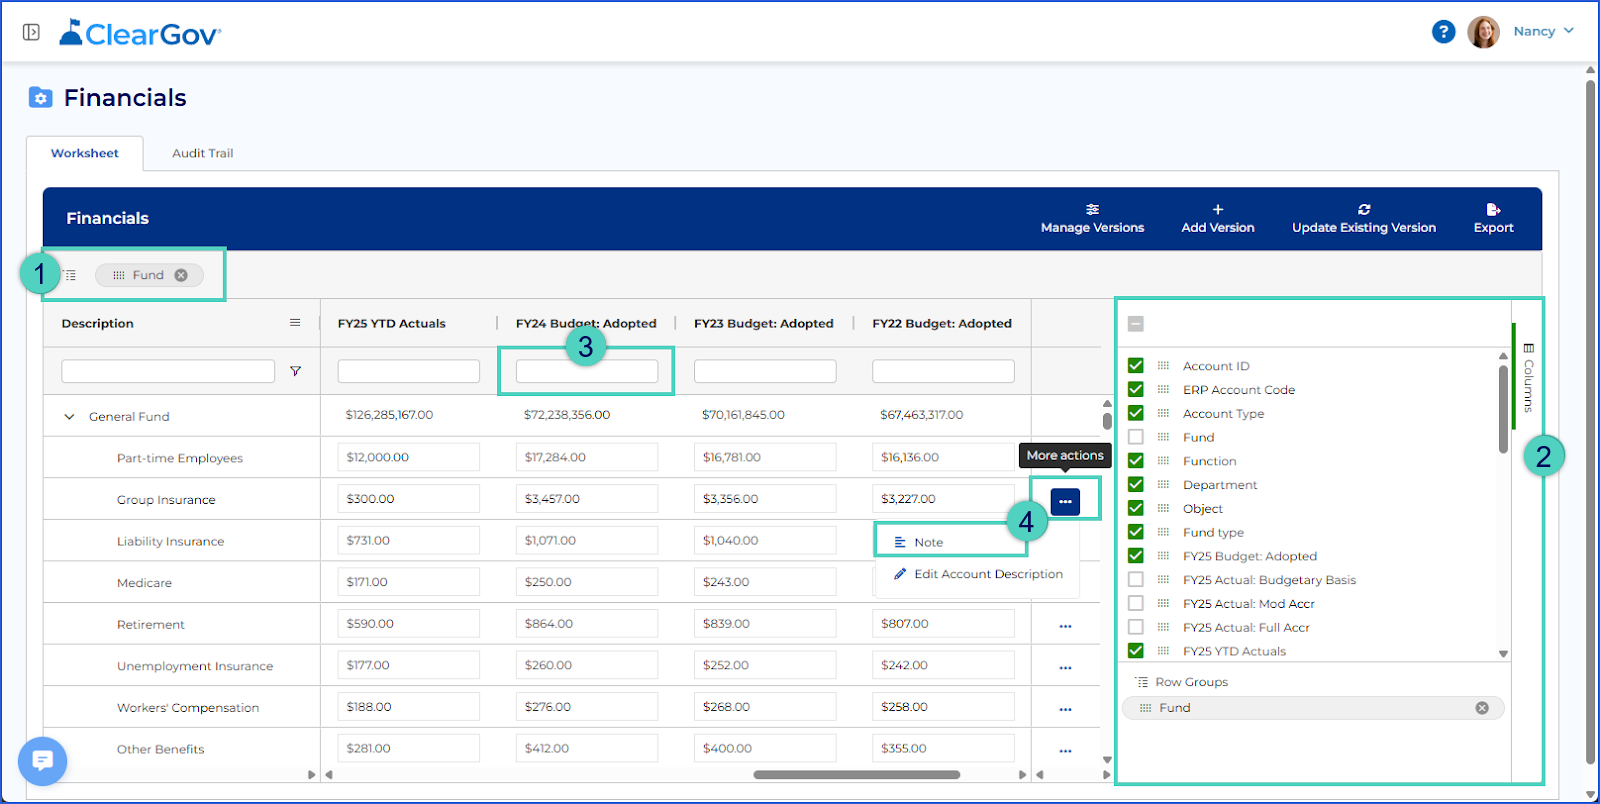Open the Description column menu icon

[x=295, y=323]
